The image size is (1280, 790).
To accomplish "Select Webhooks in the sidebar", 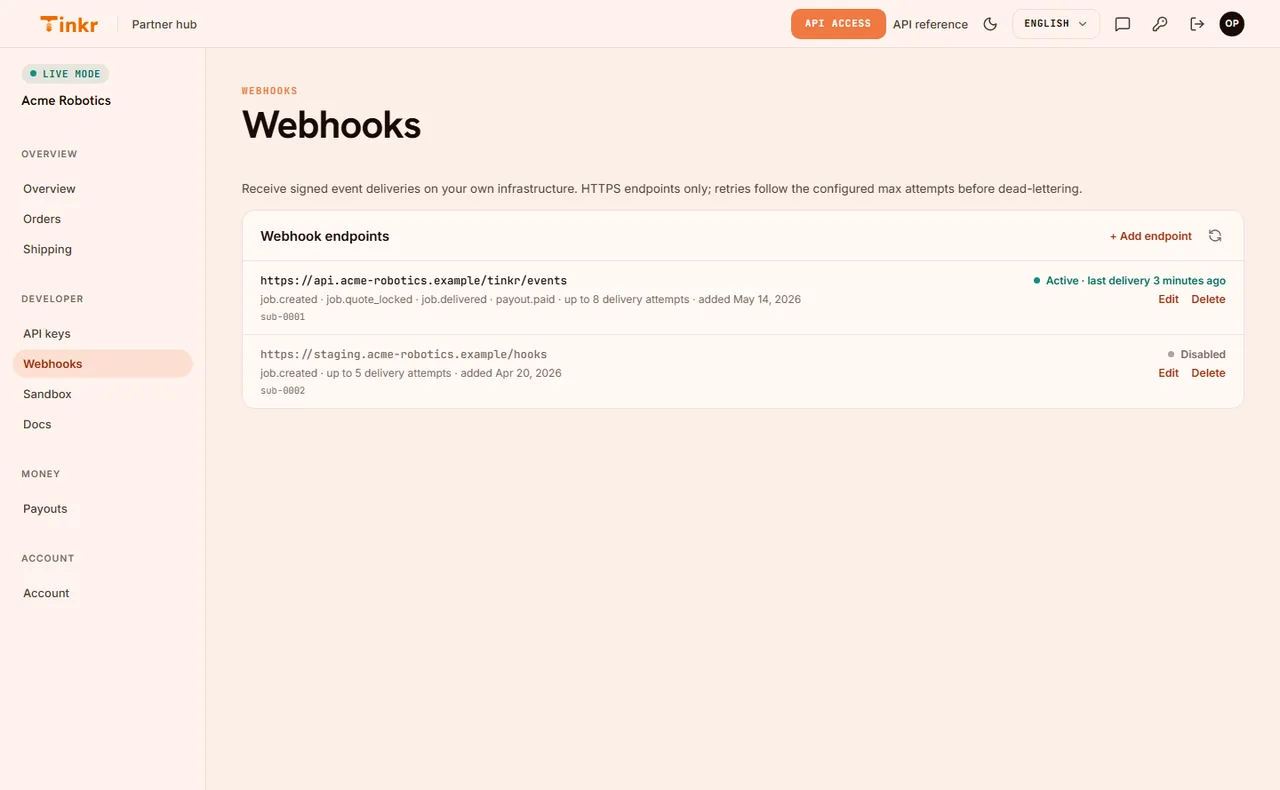I will click(102, 364).
